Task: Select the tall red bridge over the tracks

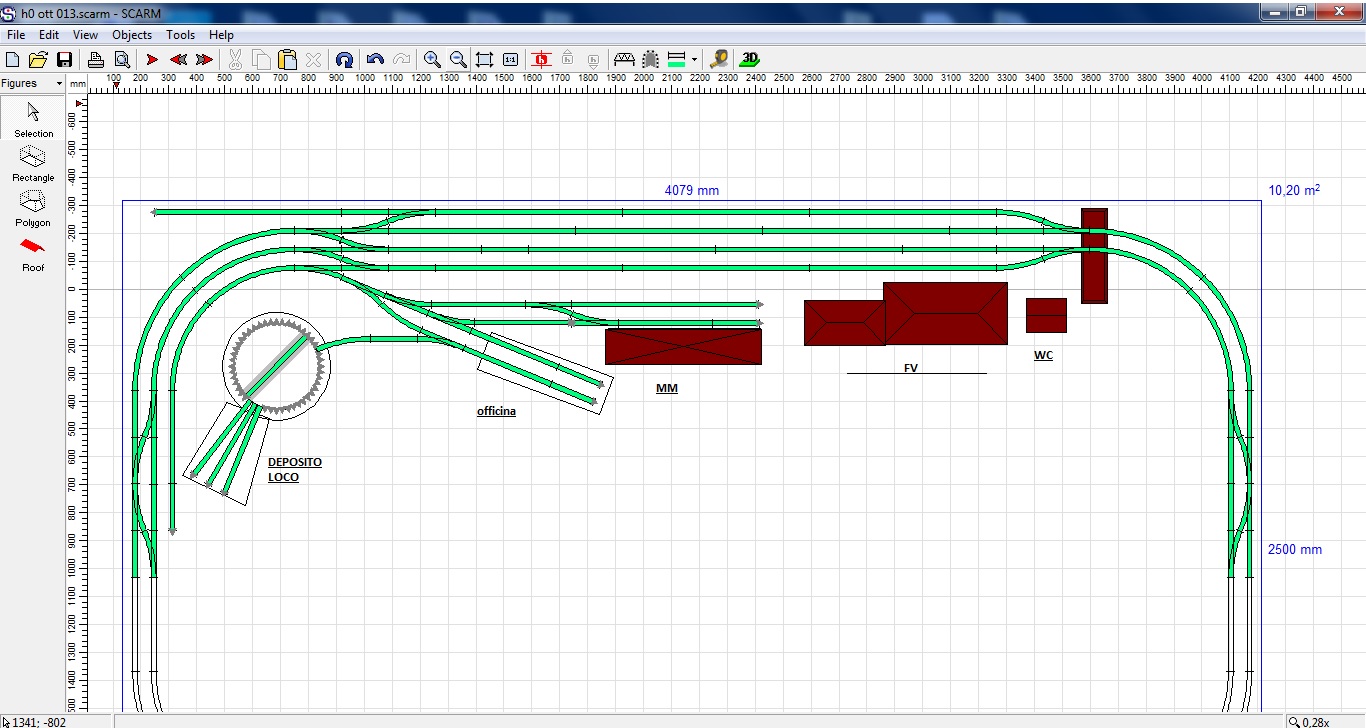Action: click(x=1094, y=255)
